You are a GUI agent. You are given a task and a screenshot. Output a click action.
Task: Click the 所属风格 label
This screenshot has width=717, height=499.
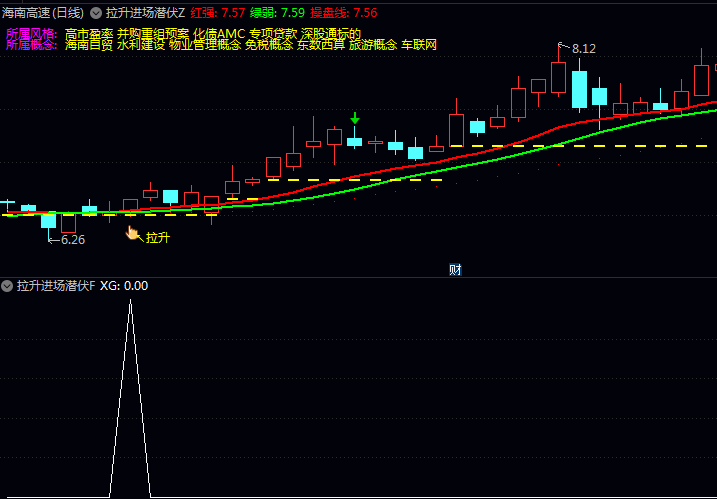[x=32, y=34]
